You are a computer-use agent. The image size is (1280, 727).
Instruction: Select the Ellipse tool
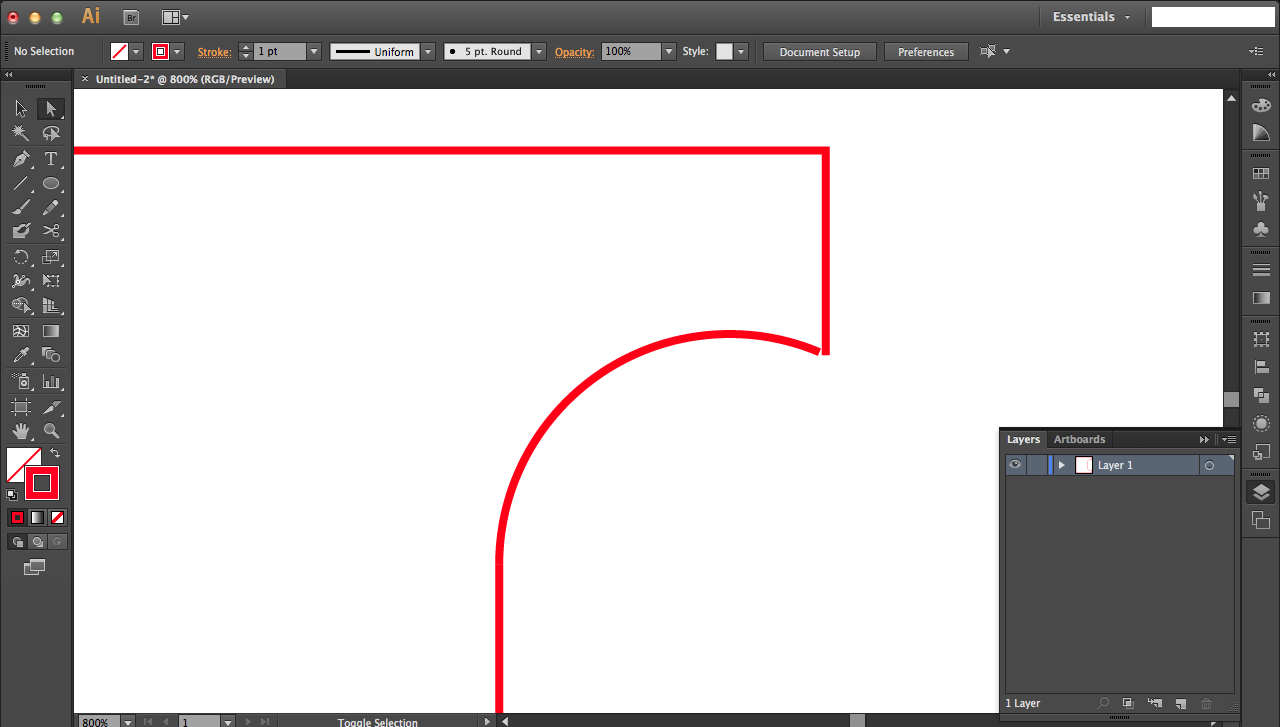51,183
